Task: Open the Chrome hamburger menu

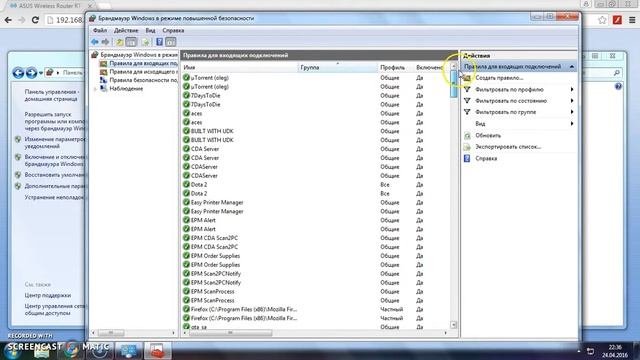Action: [632, 20]
